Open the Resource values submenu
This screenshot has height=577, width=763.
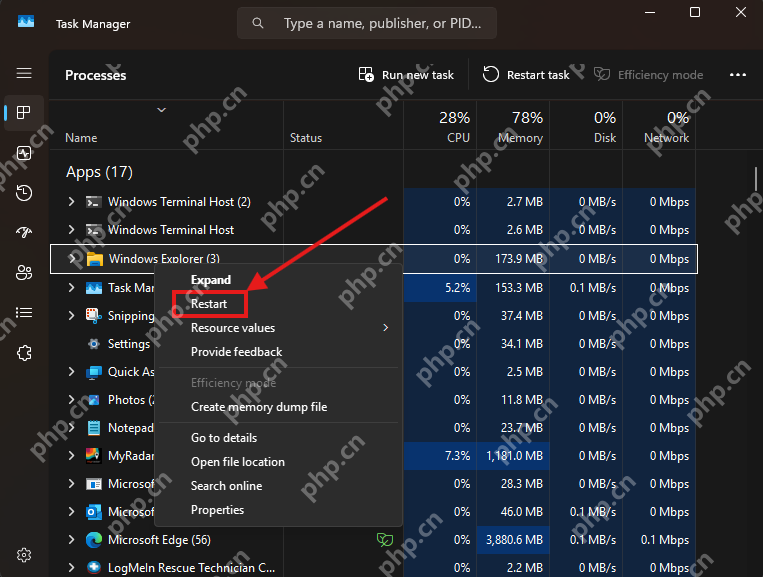click(278, 328)
